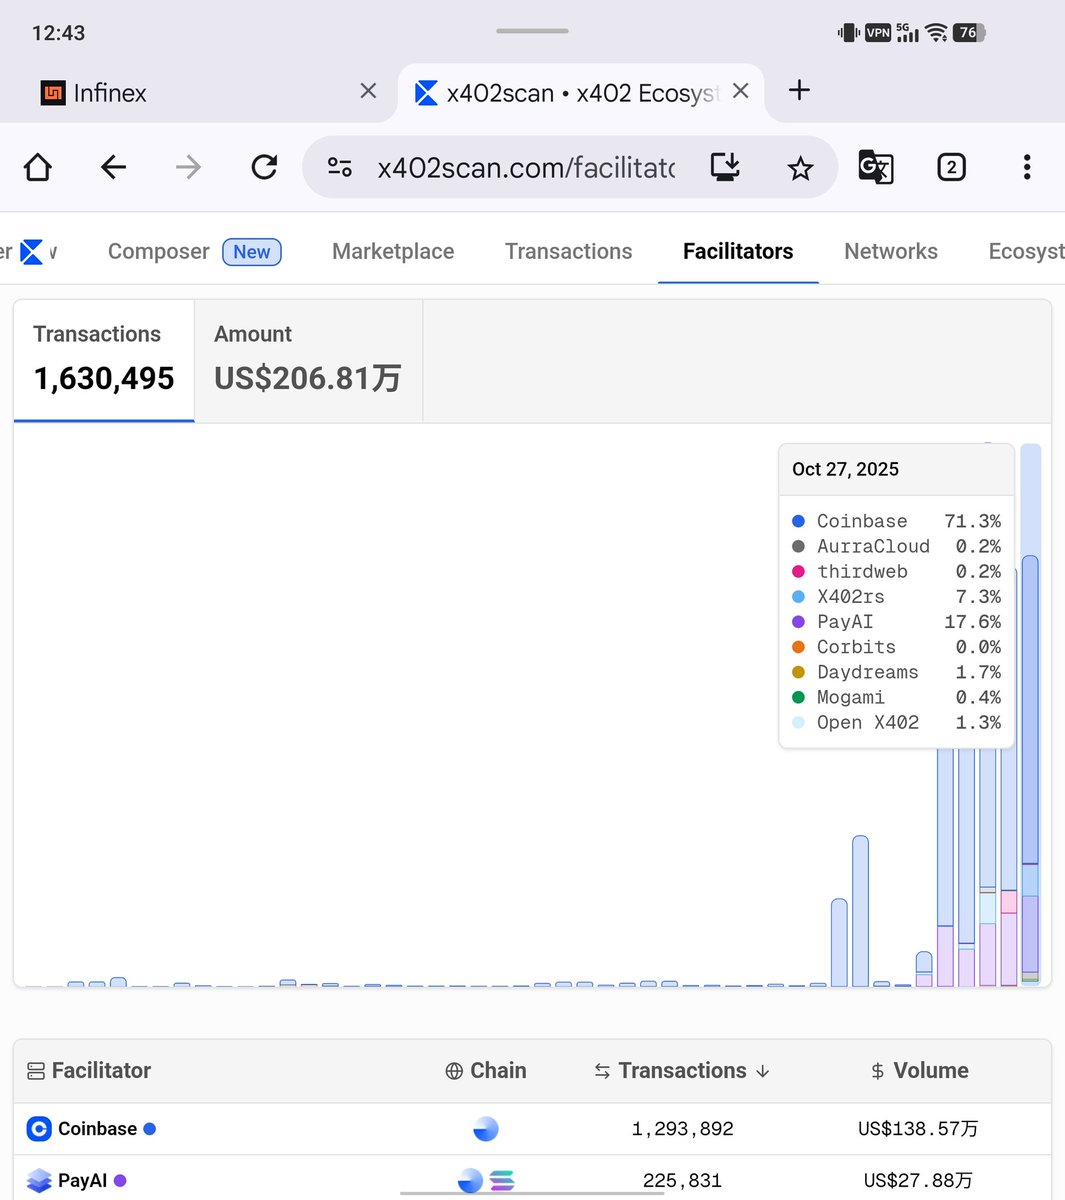Viewport: 1065px width, 1200px height.
Task: Open the tab switcher showing 2 tabs
Action: 951,167
